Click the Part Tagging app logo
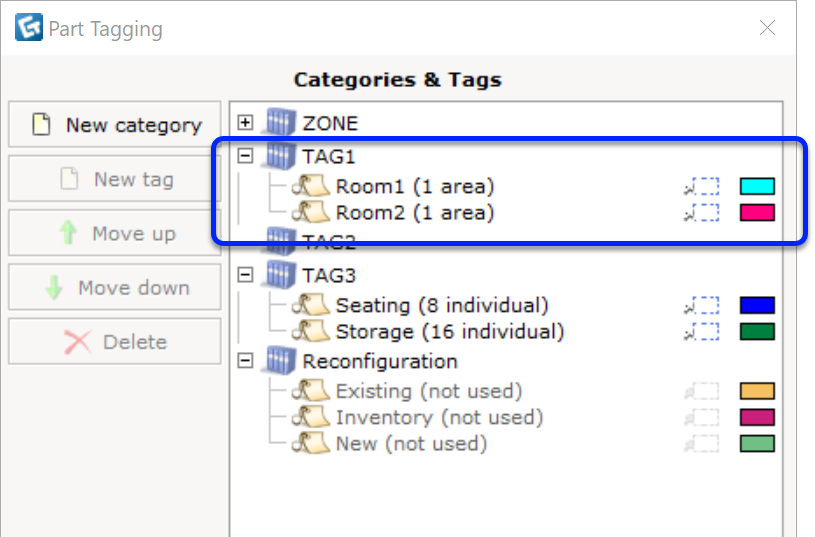Screen dimensions: 815x537 [29, 27]
